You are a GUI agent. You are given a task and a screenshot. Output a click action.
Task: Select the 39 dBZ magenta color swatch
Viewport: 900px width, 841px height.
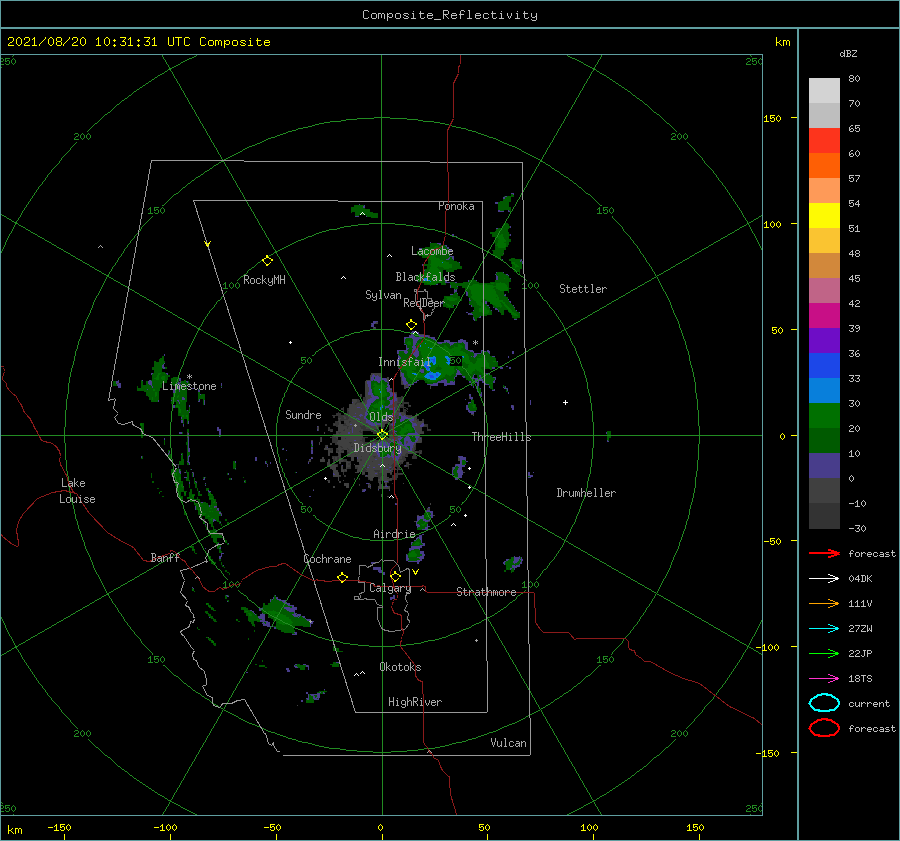click(x=824, y=315)
